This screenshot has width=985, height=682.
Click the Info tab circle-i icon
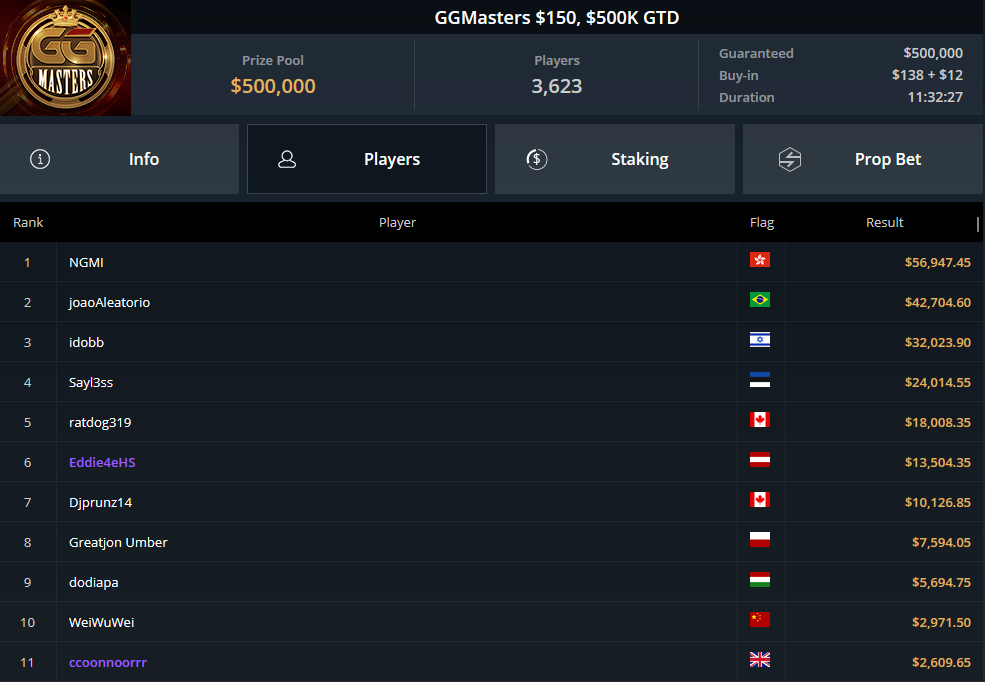coord(40,159)
